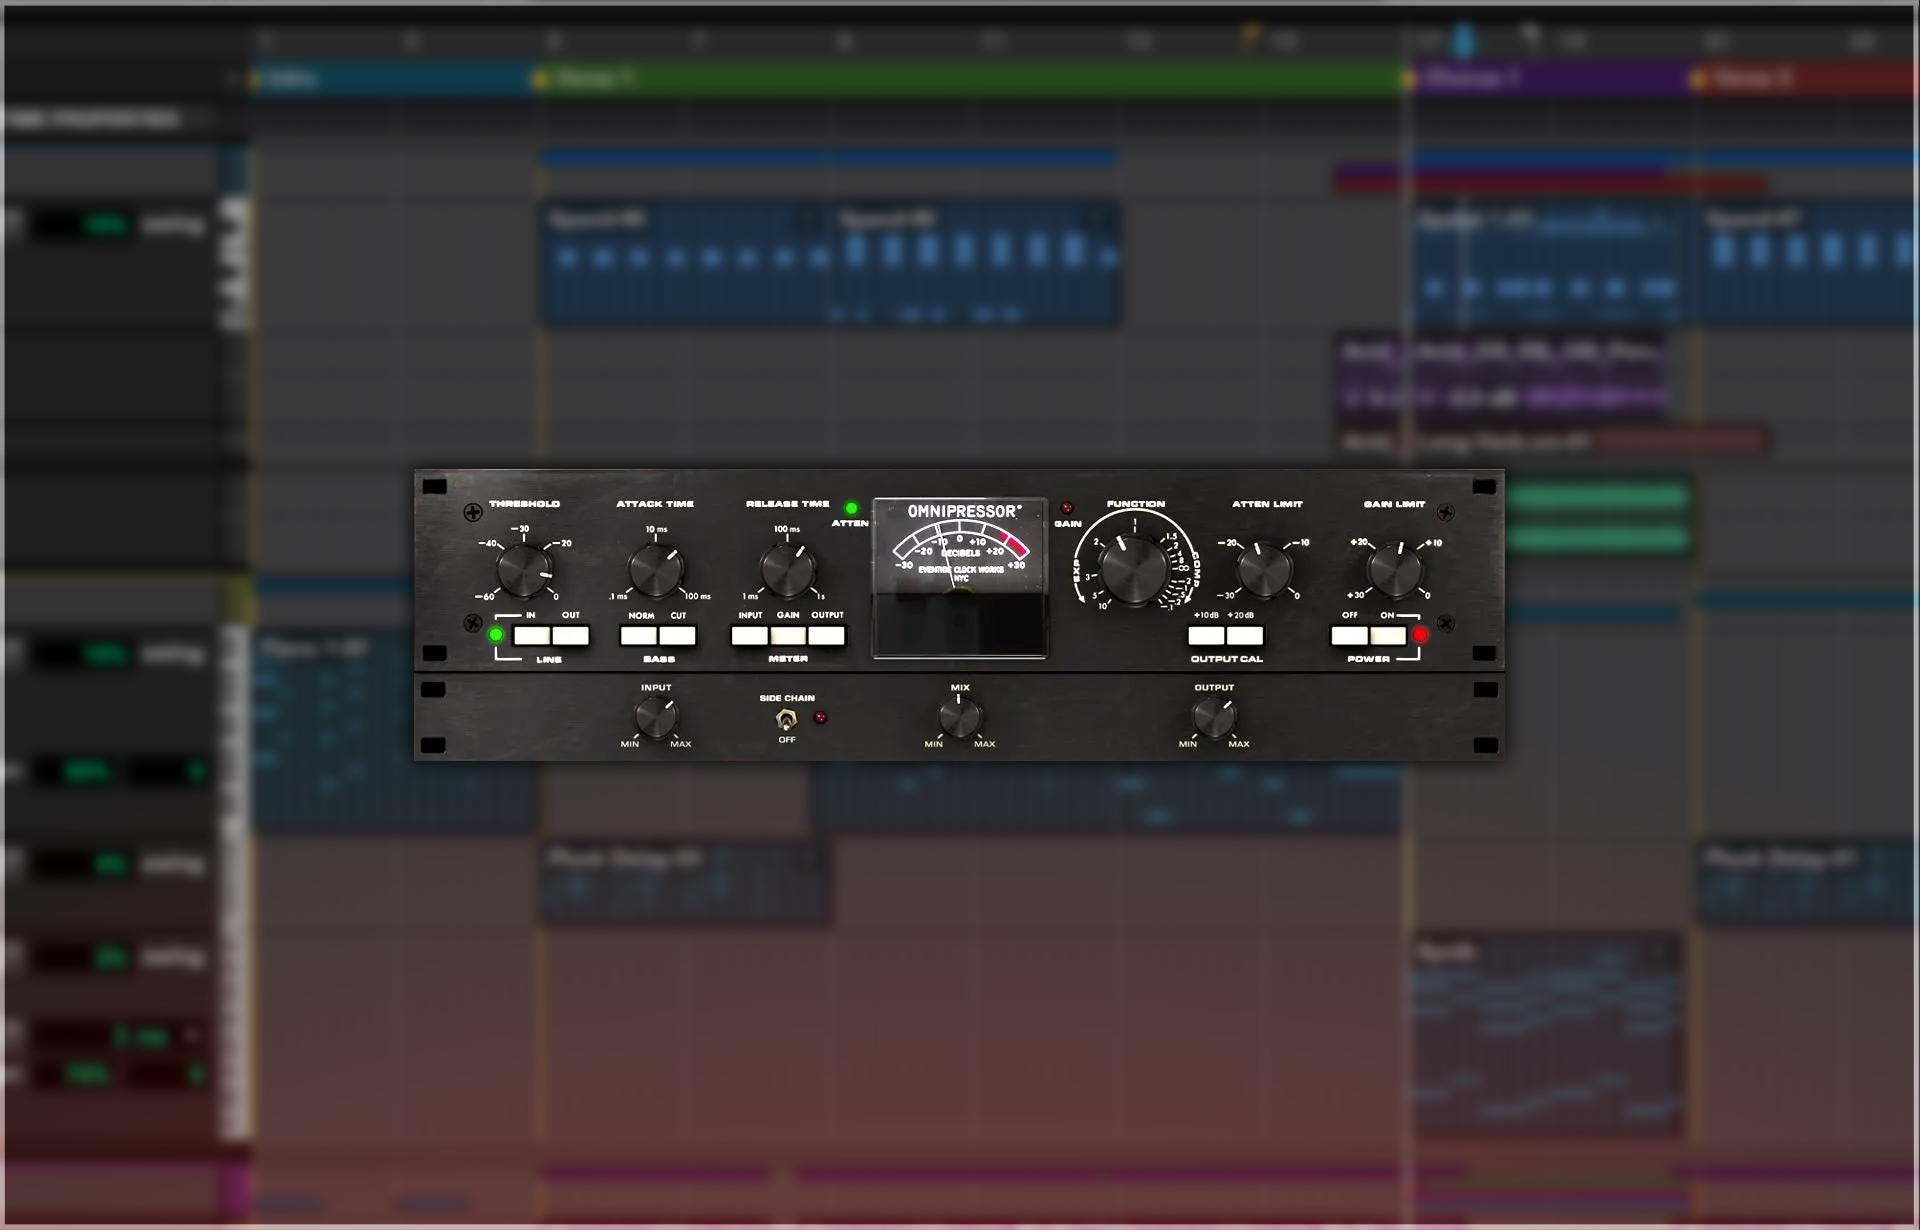This screenshot has height=1230, width=1920.
Task: Click the Release Time knob
Action: click(787, 571)
